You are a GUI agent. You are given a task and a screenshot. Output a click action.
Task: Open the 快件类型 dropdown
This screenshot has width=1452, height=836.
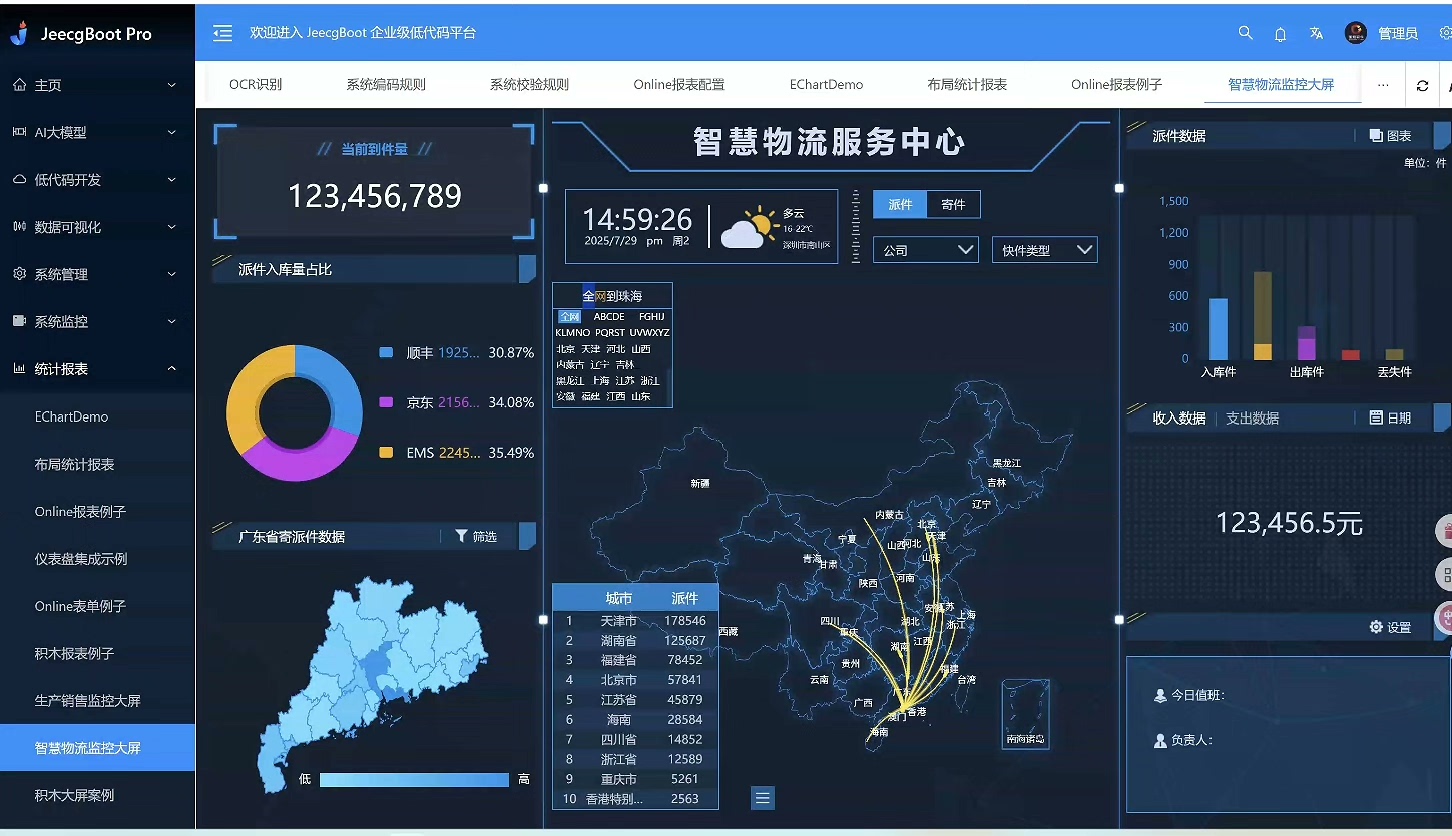(x=1044, y=250)
